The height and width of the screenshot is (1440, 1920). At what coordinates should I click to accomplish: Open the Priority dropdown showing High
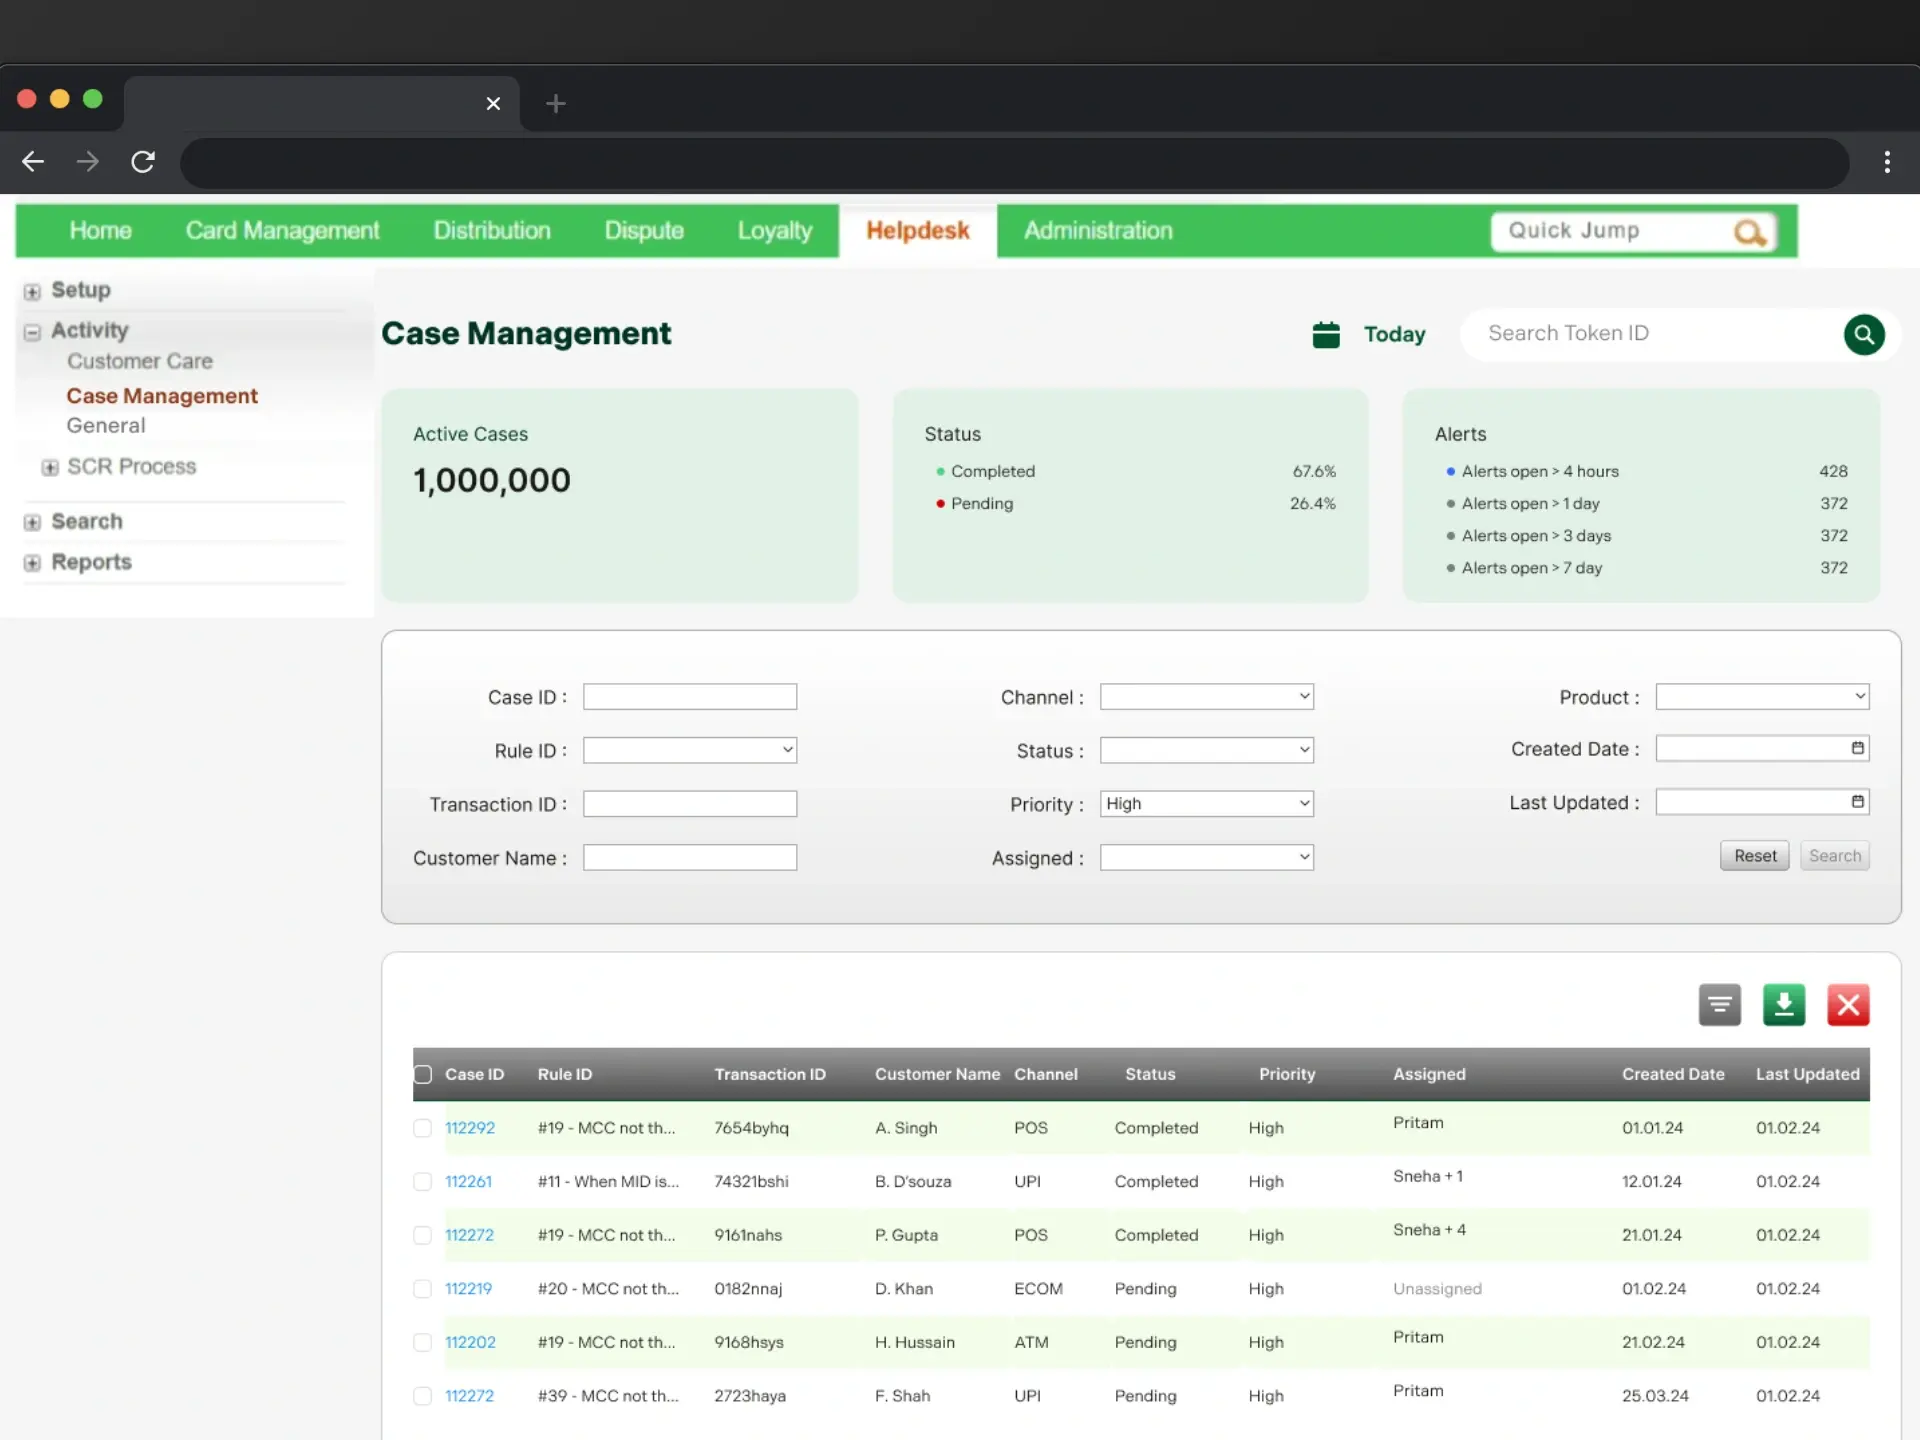[1207, 804]
